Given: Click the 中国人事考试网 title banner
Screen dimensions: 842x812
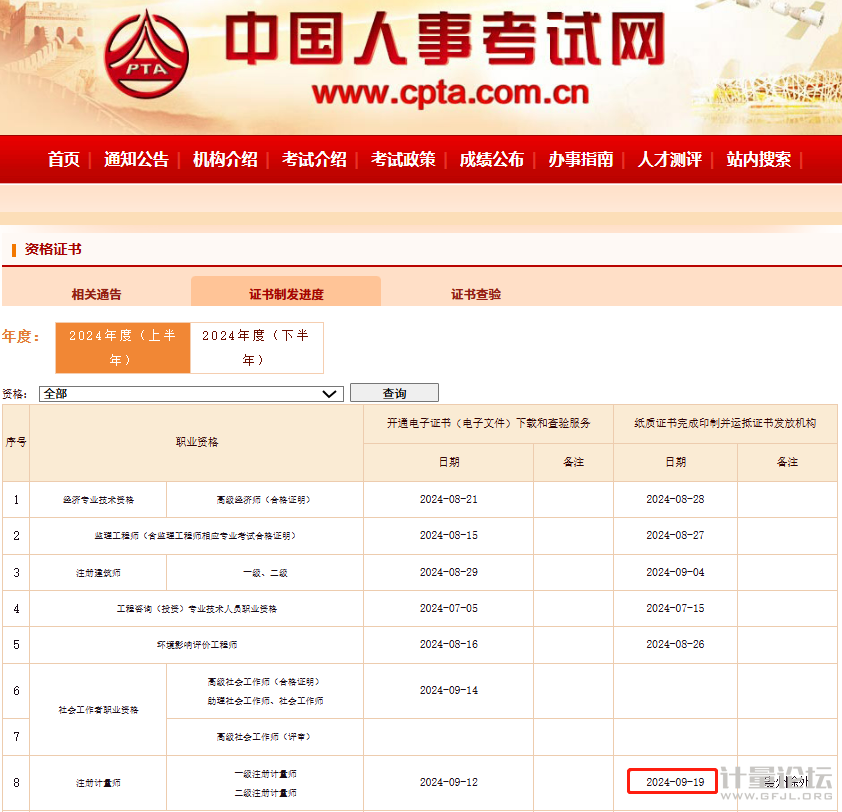Looking at the screenshot, I should pos(445,39).
